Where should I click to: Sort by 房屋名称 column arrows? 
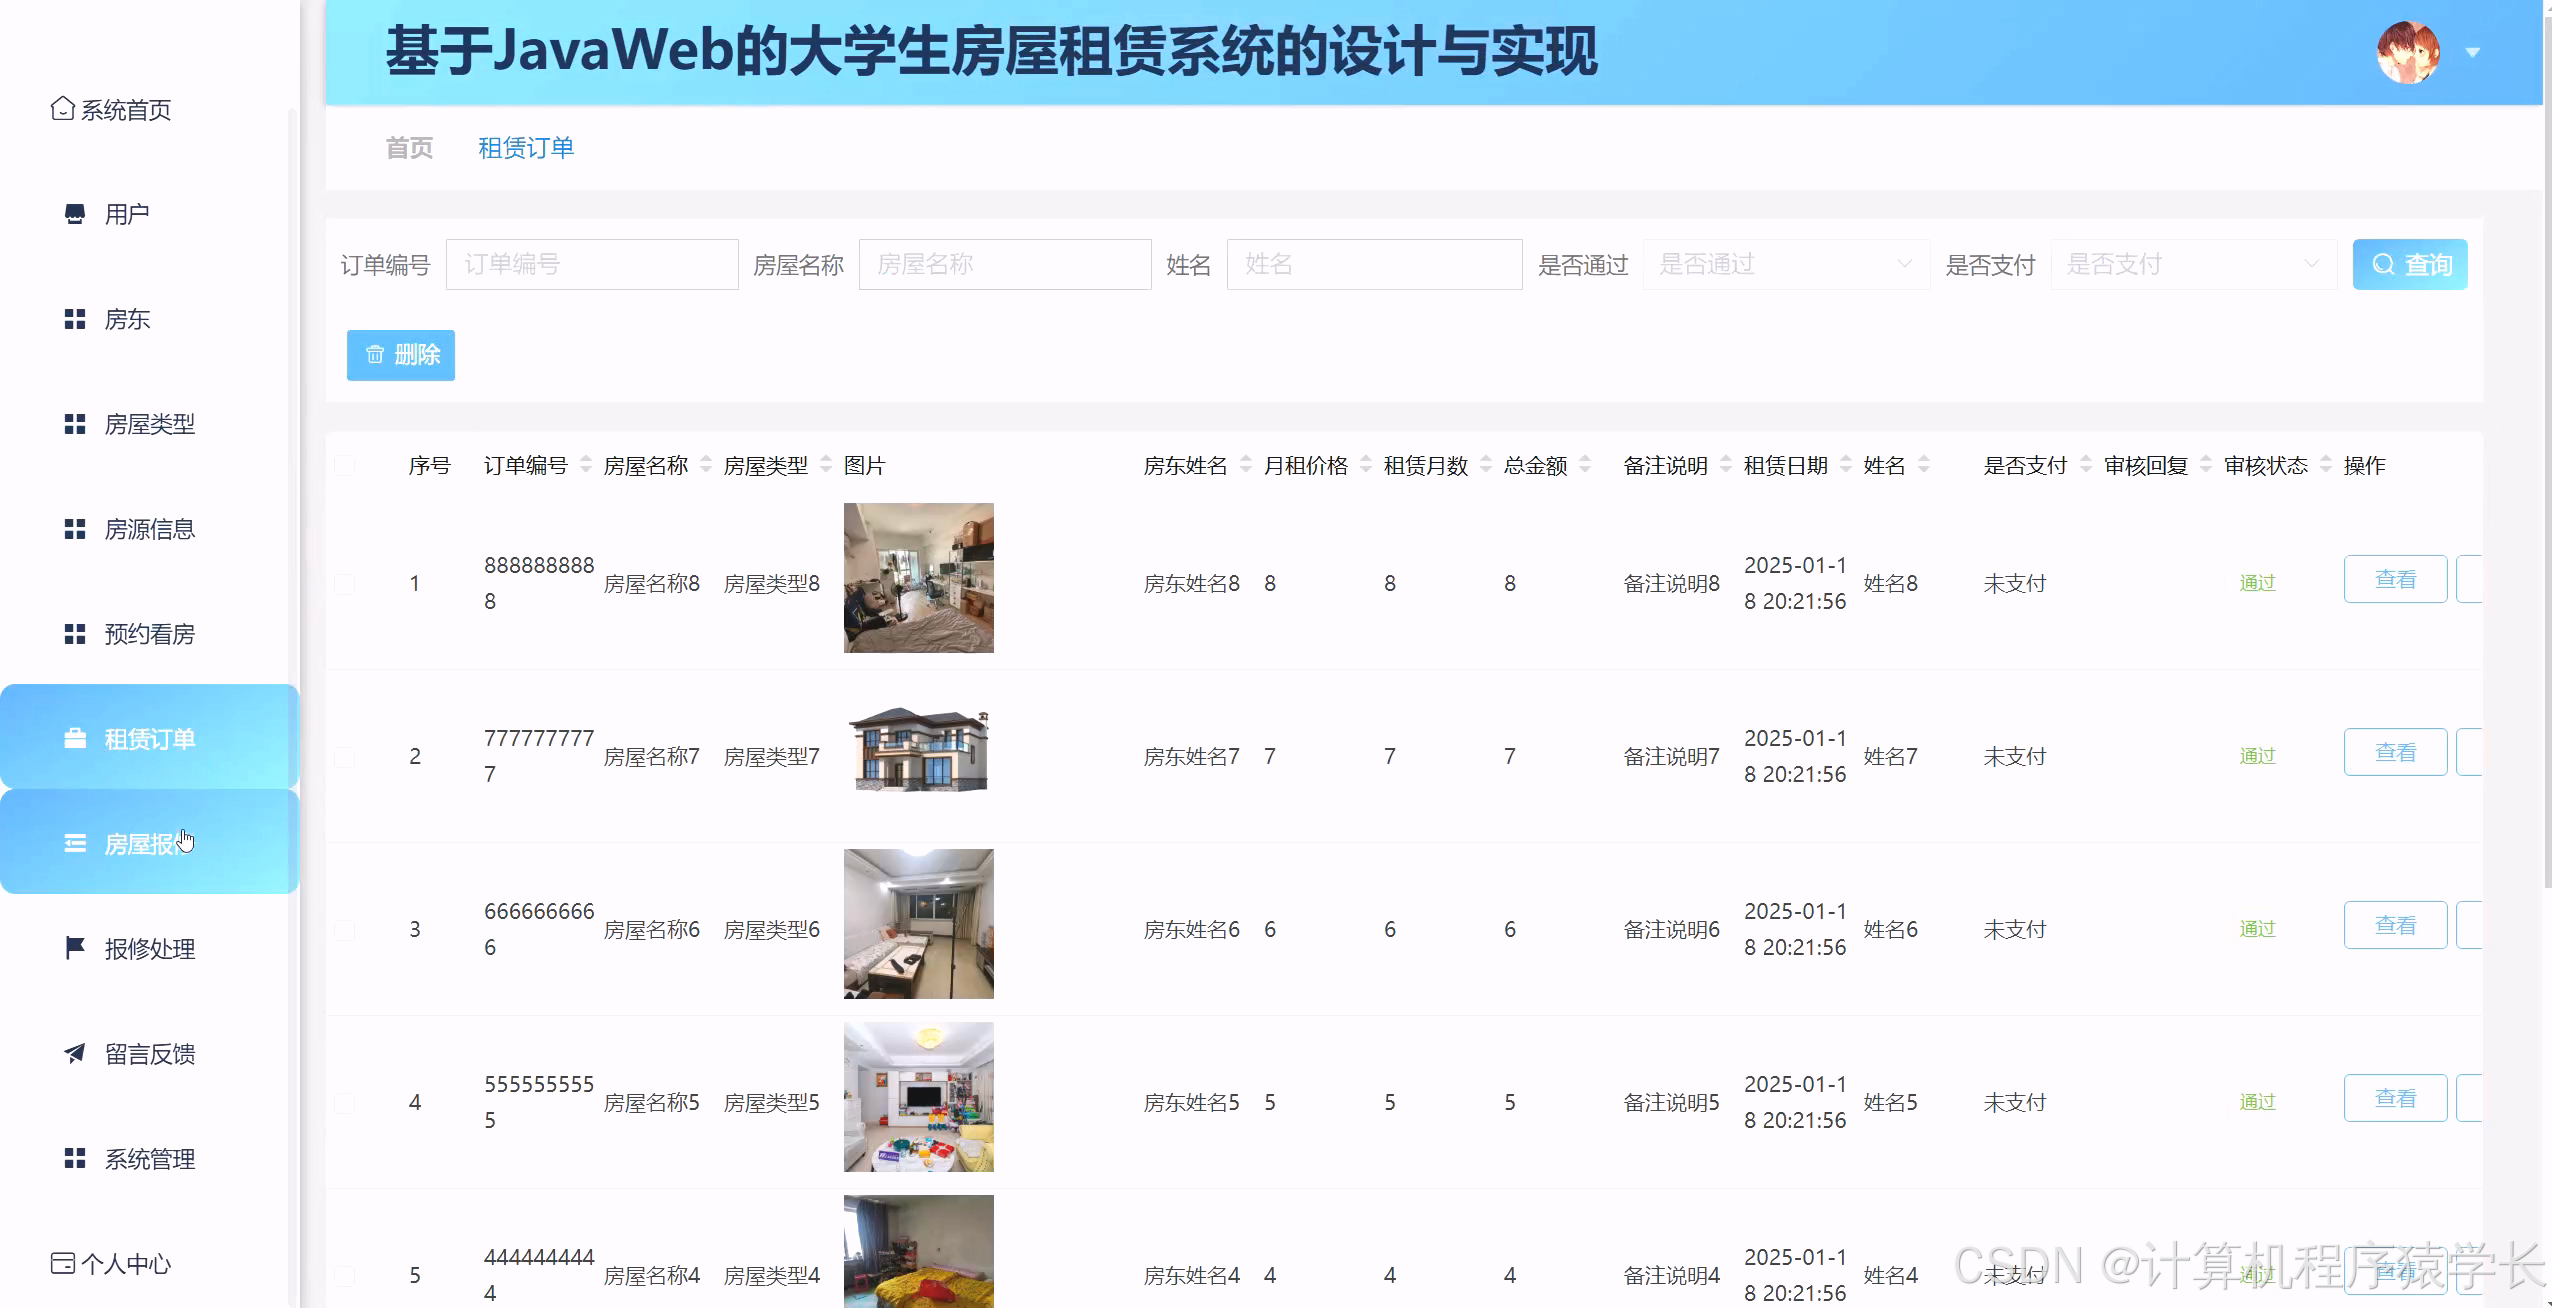tap(706, 465)
